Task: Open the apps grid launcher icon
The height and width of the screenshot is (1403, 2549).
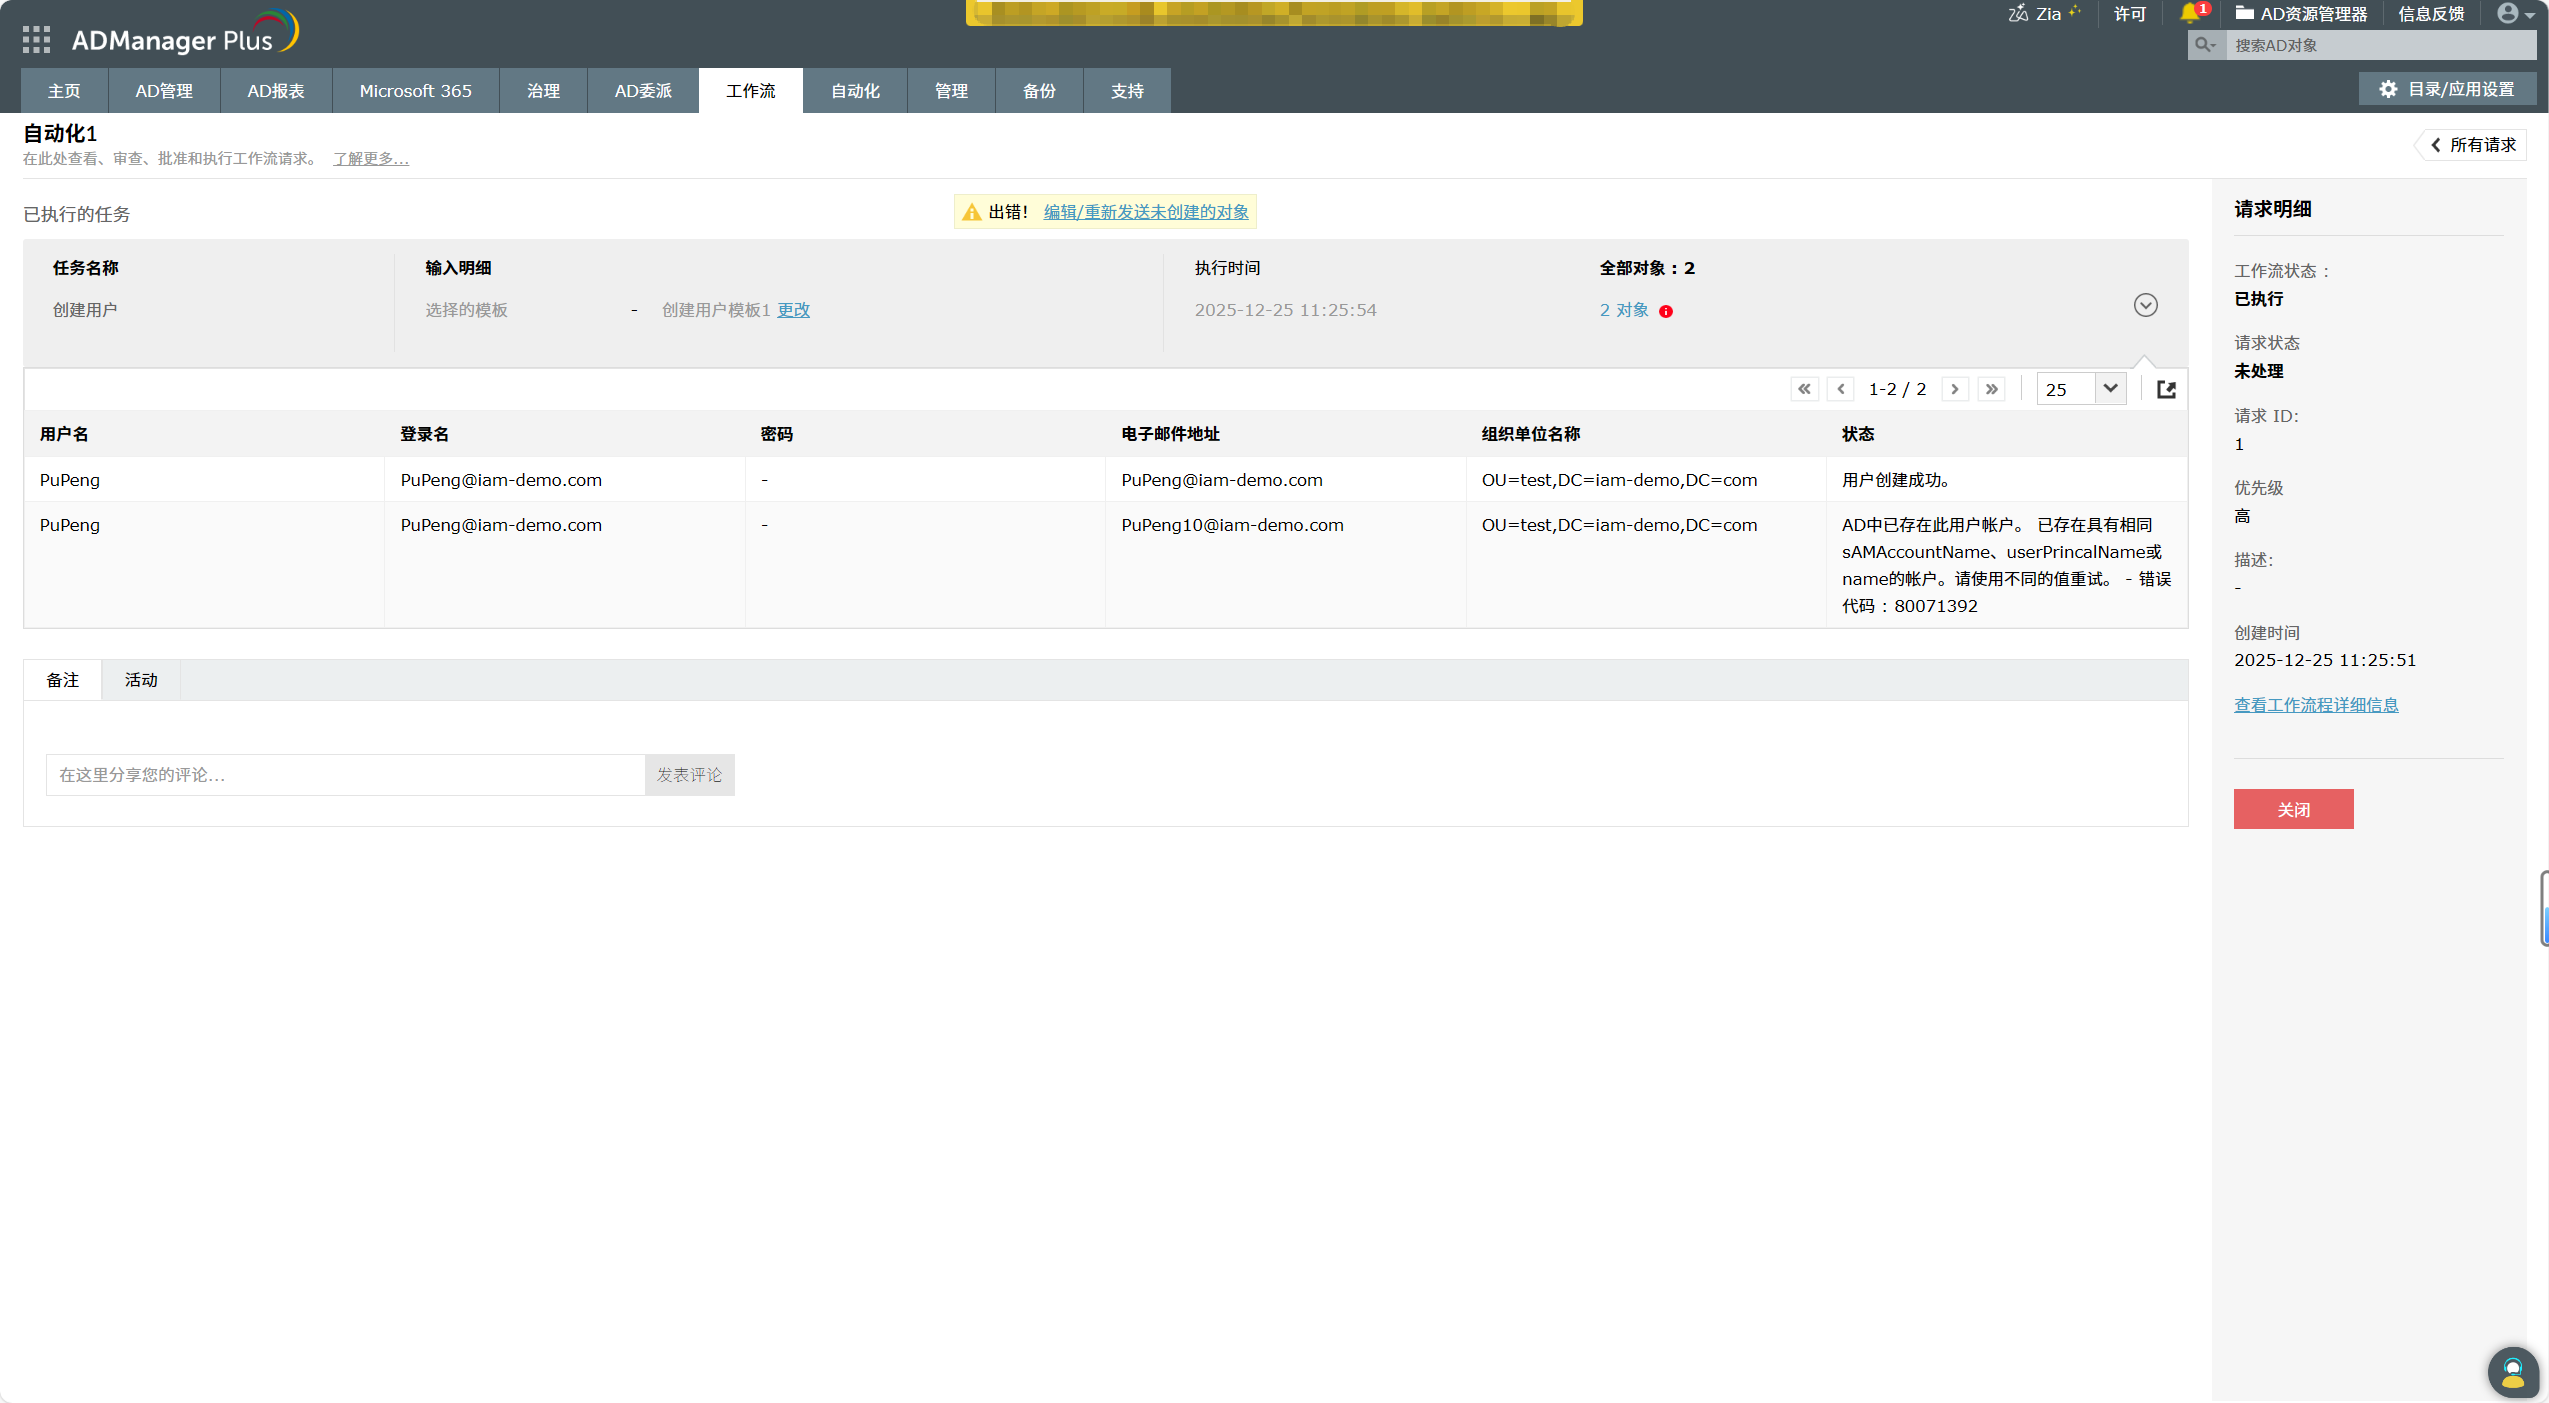Action: click(36, 40)
